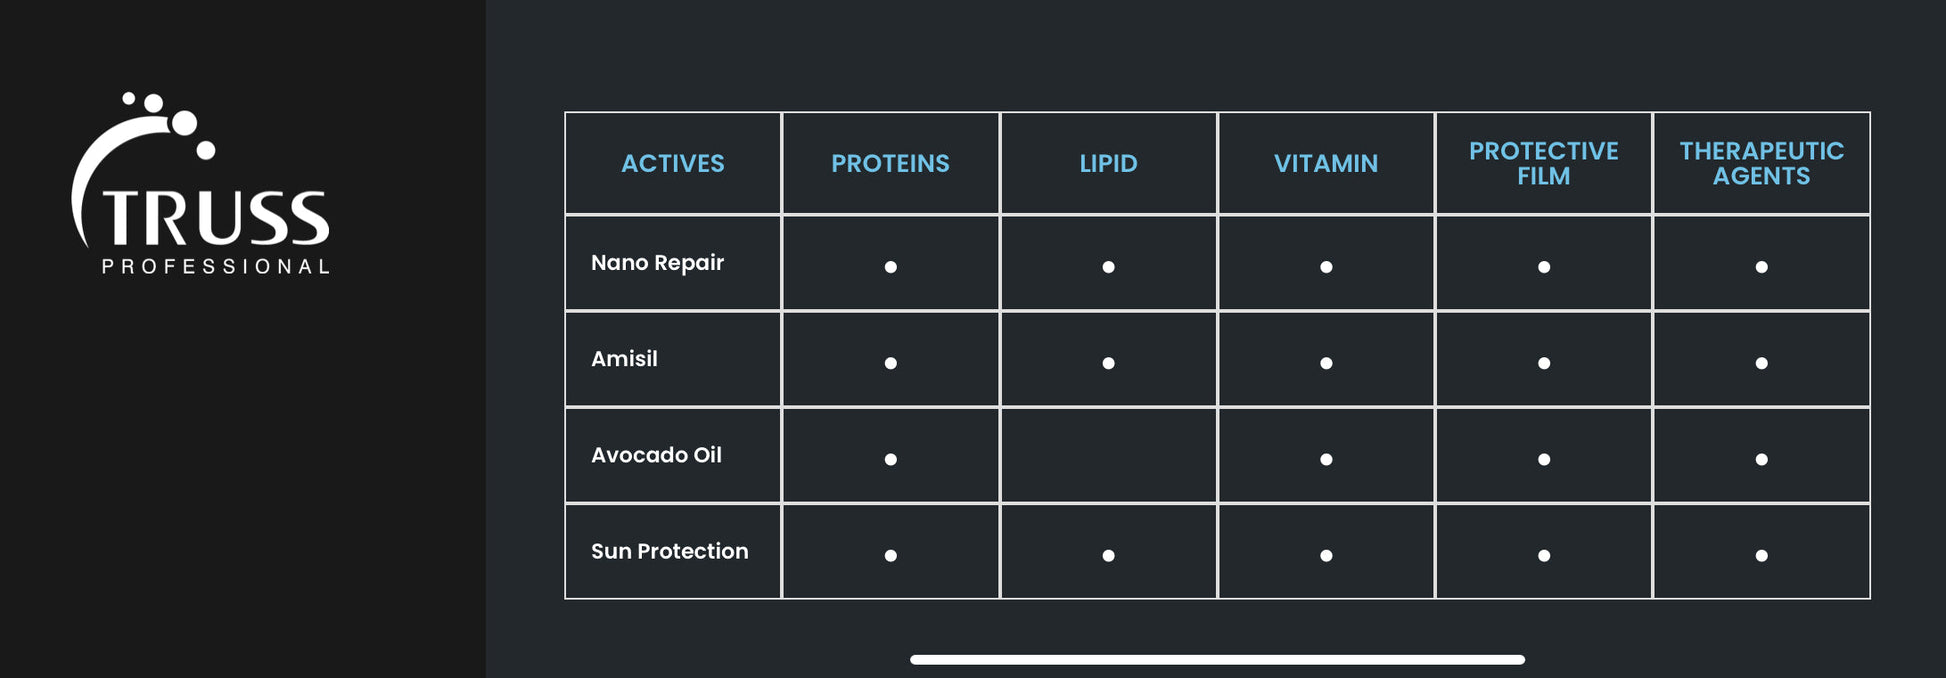Image resolution: width=1946 pixels, height=678 pixels.
Task: Select the Amisil row label
Action: point(624,359)
